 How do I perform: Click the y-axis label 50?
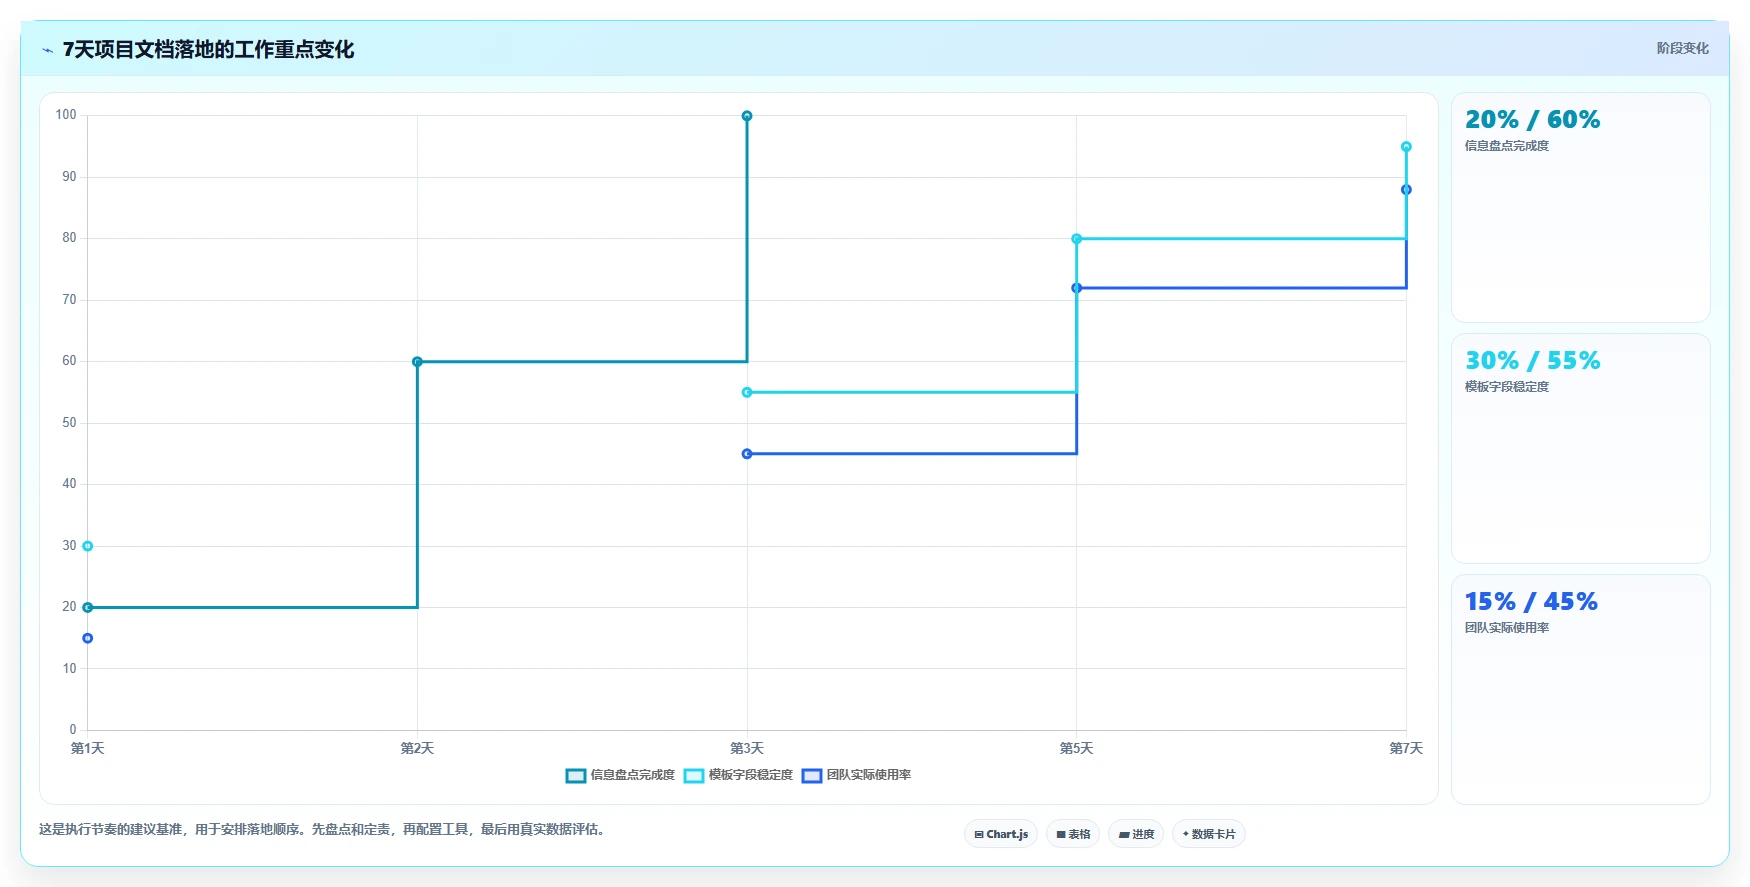pos(69,423)
